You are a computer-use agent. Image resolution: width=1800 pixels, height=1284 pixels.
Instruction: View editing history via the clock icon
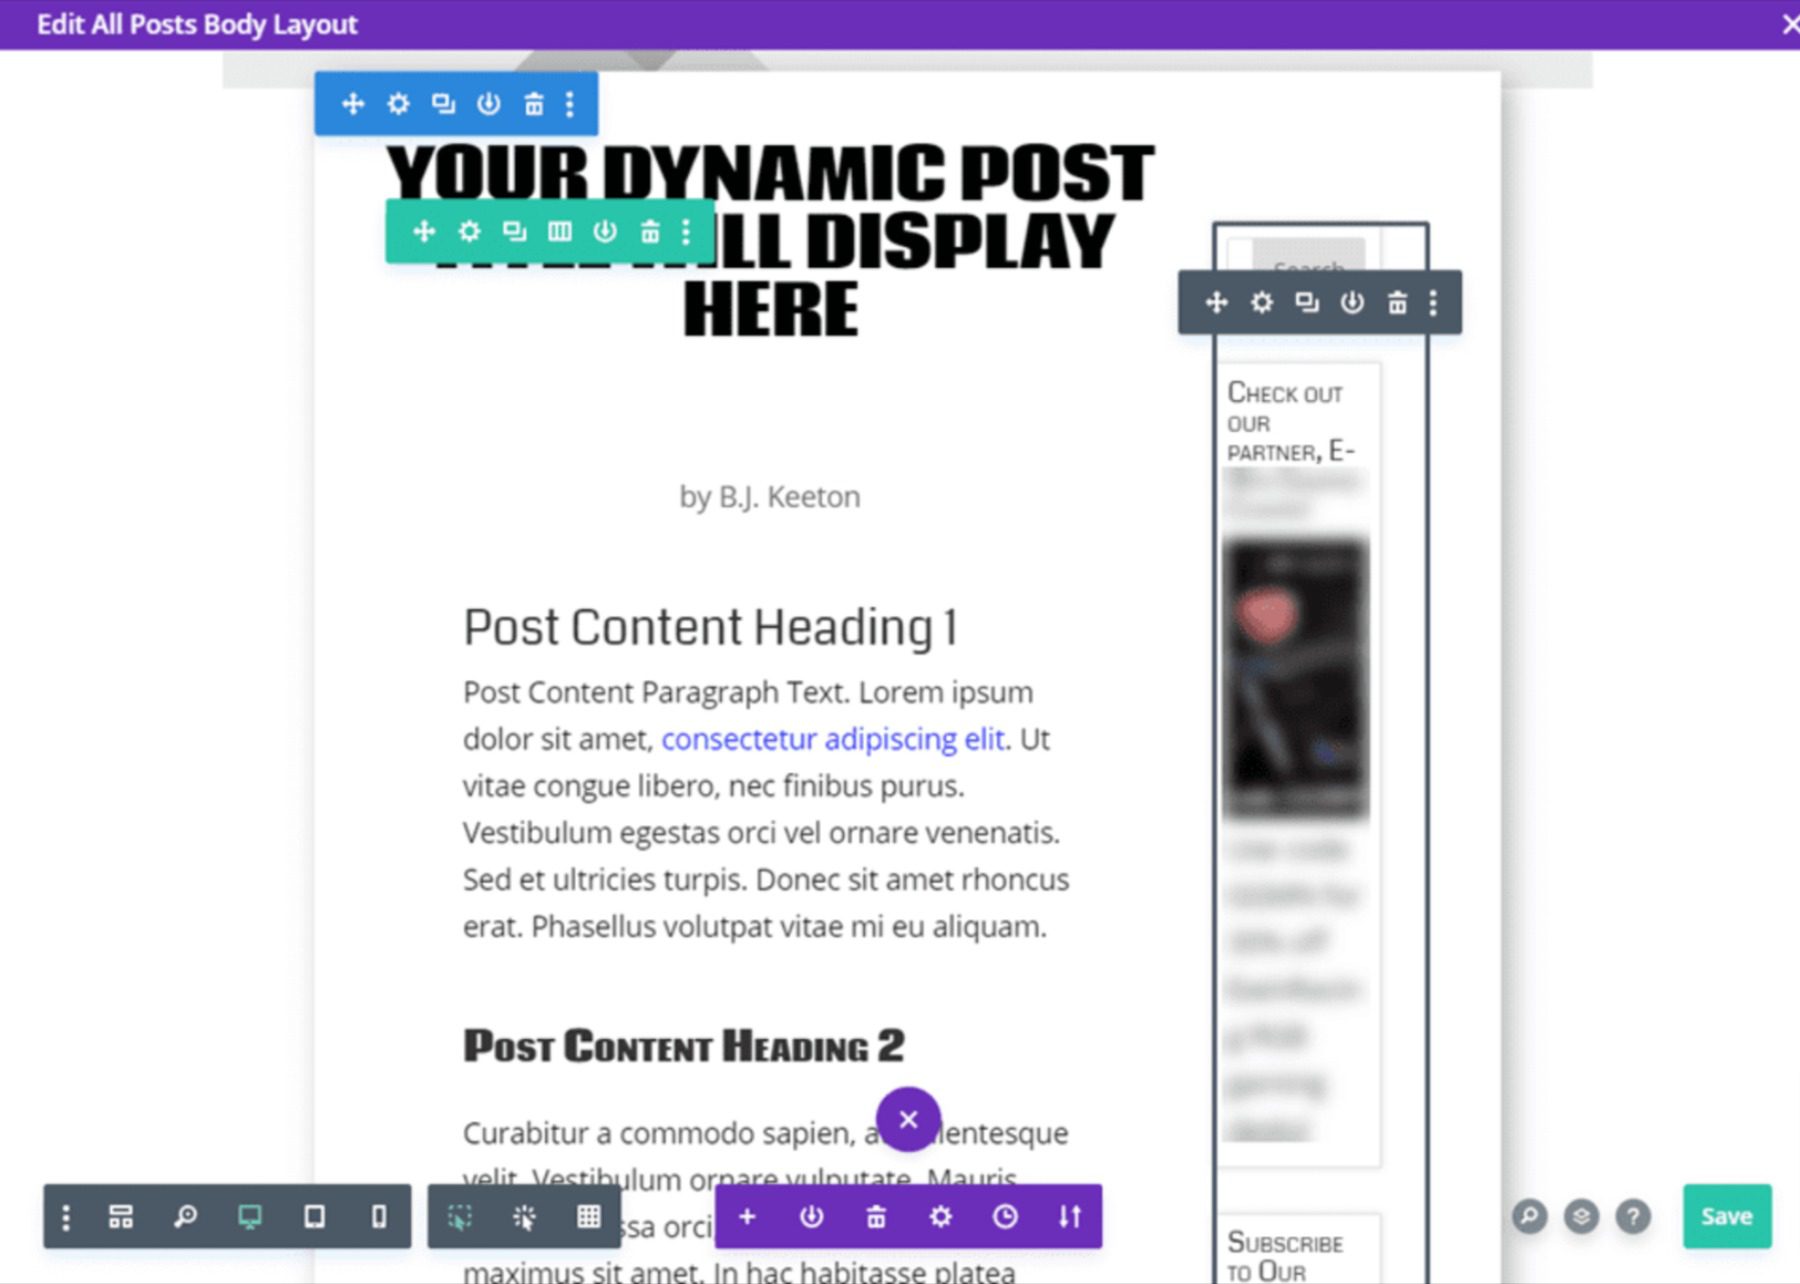[1004, 1217]
